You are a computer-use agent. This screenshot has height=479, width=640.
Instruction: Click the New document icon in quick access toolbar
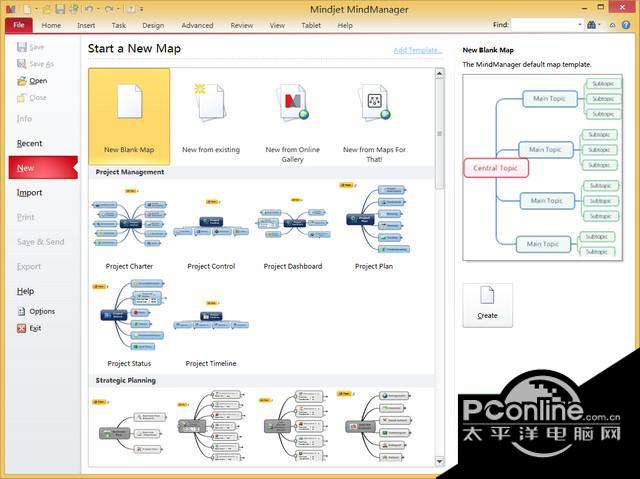27,9
